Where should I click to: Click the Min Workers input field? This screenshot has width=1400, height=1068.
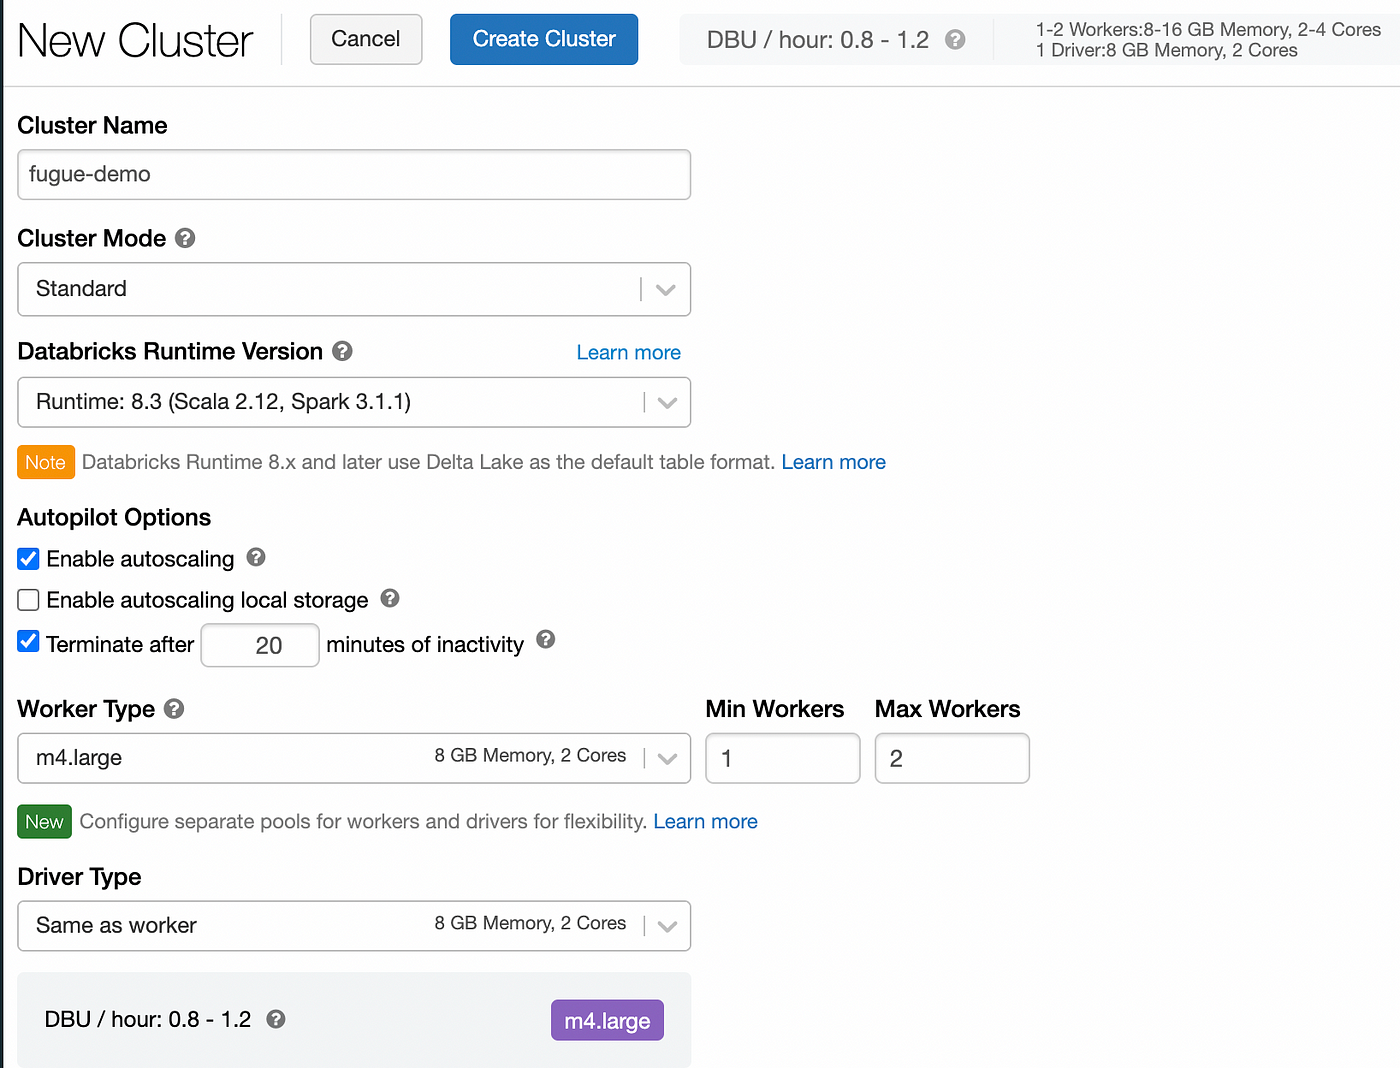(x=783, y=758)
